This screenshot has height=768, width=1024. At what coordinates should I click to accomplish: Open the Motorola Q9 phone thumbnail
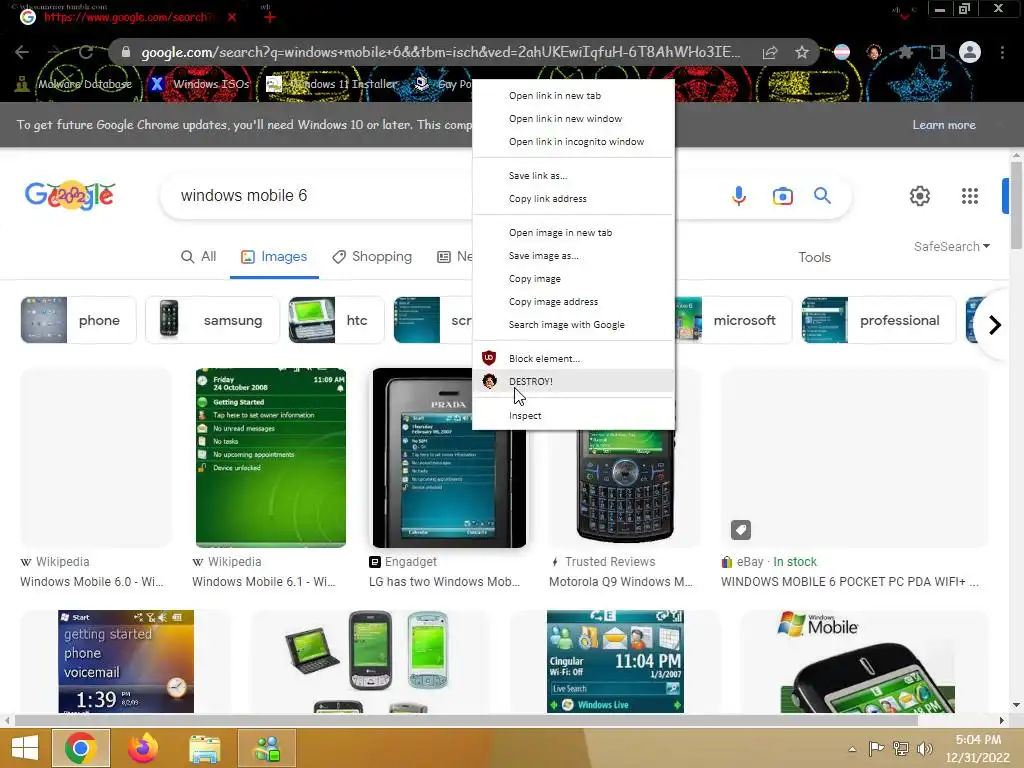(x=625, y=487)
